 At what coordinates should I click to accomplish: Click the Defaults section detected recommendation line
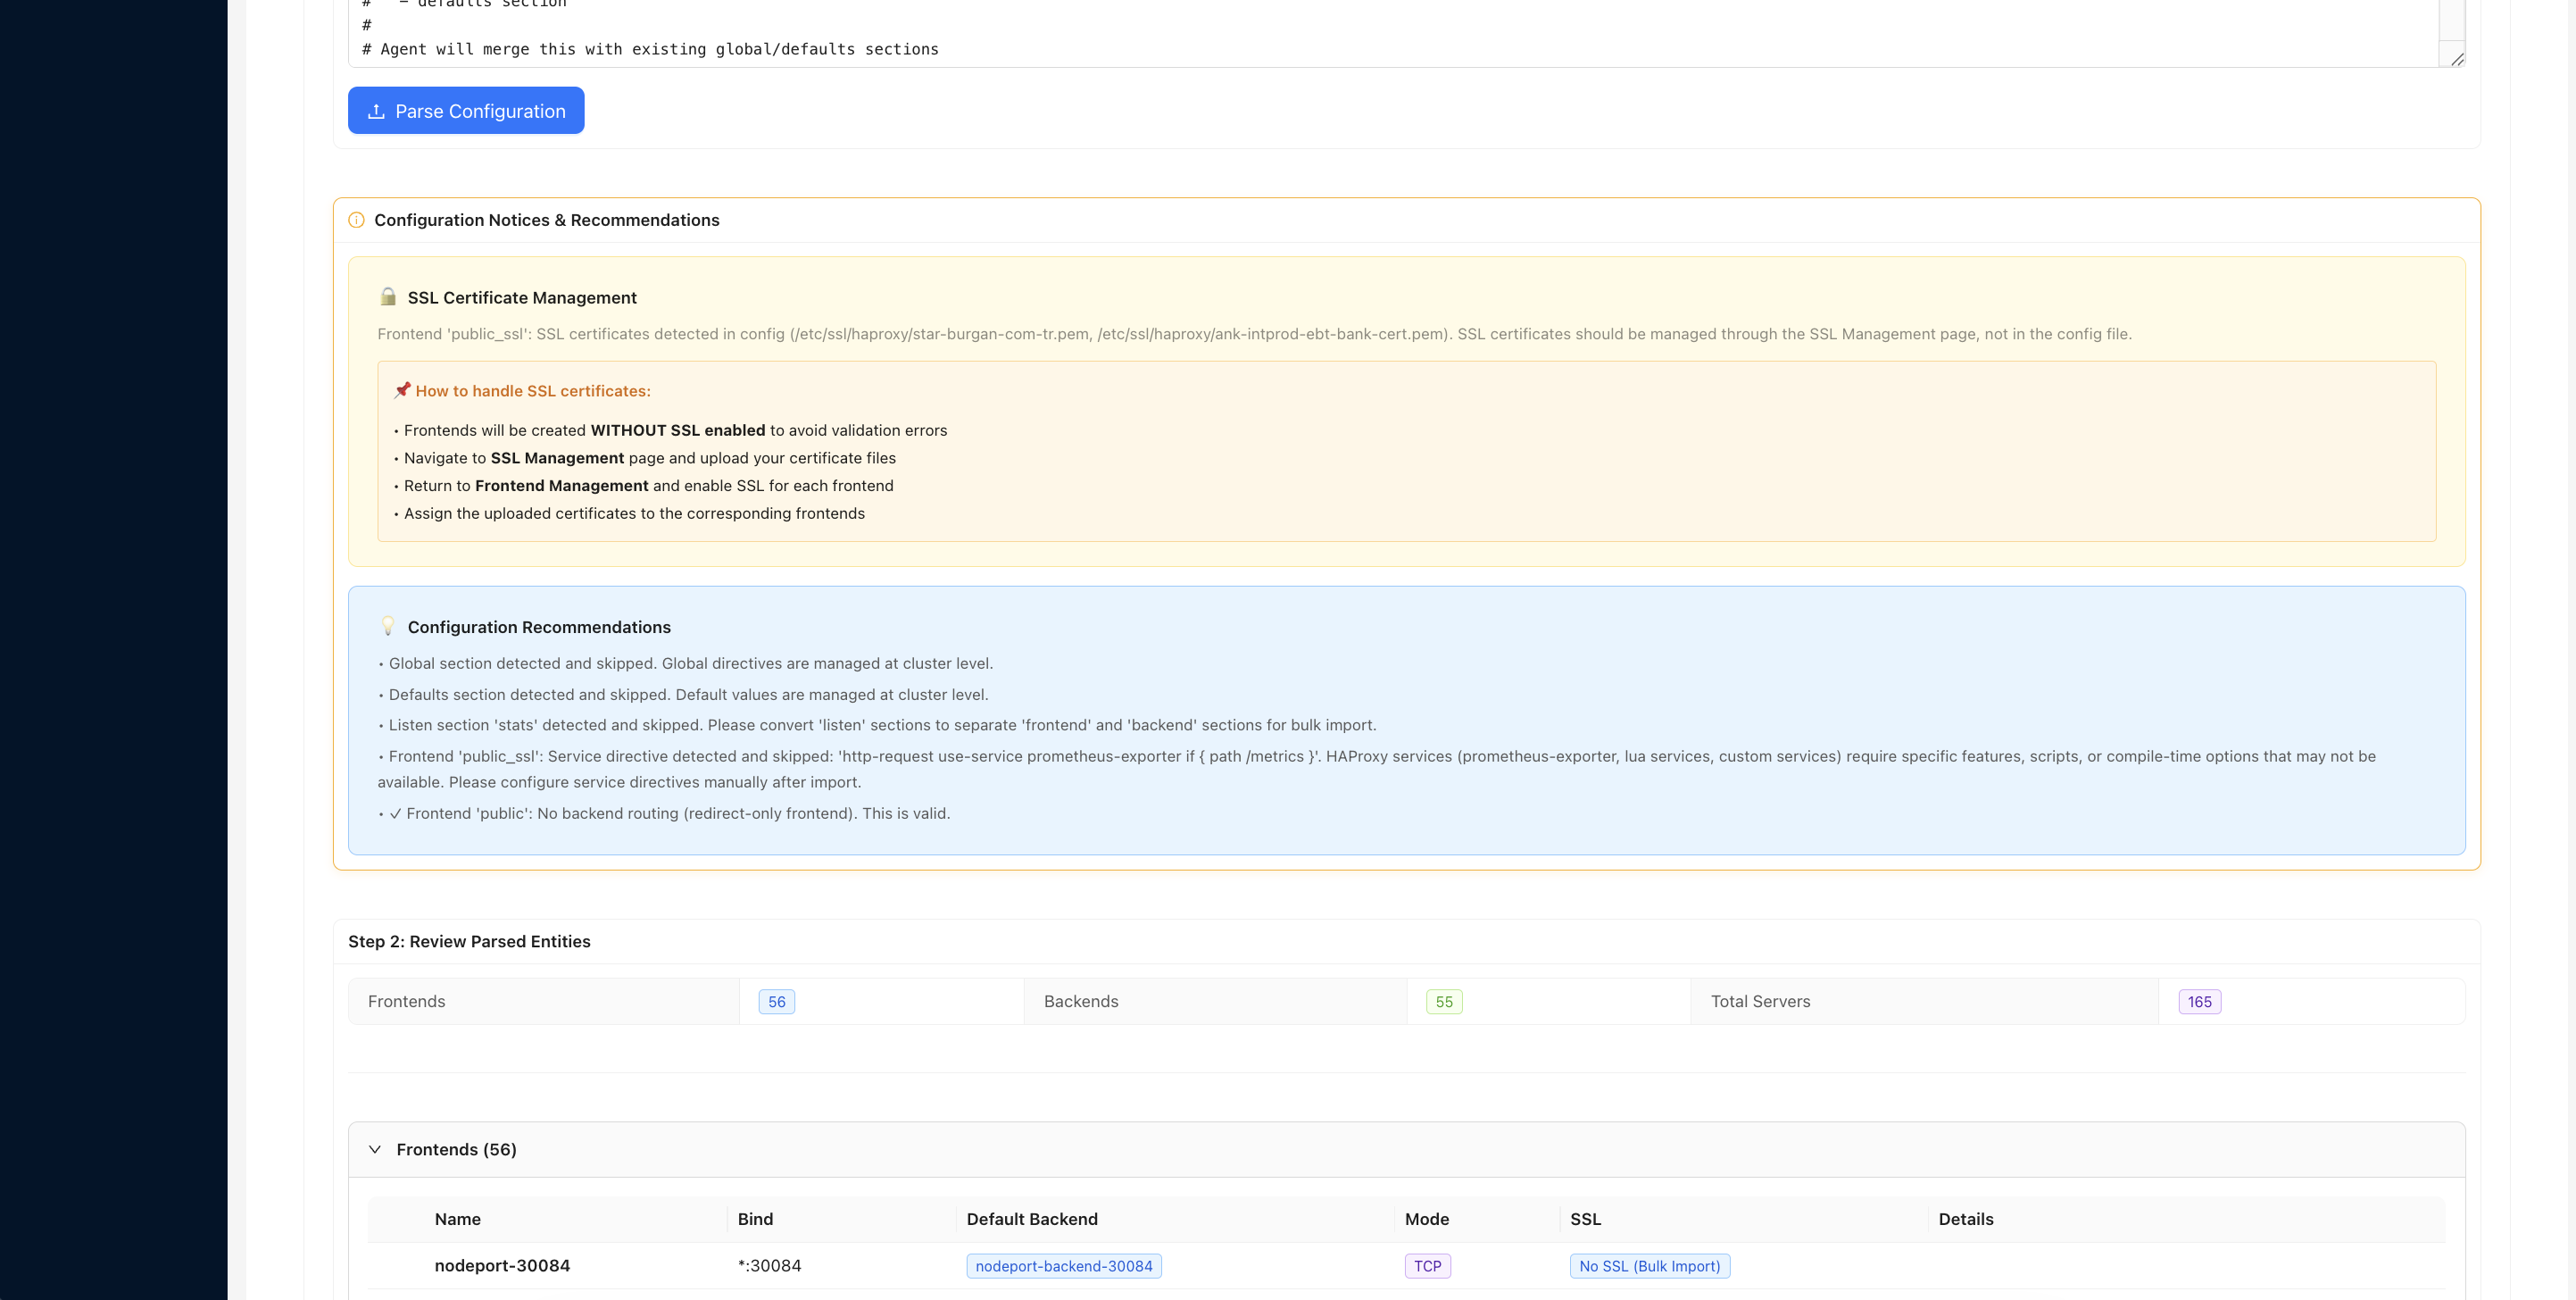pyautogui.click(x=683, y=694)
